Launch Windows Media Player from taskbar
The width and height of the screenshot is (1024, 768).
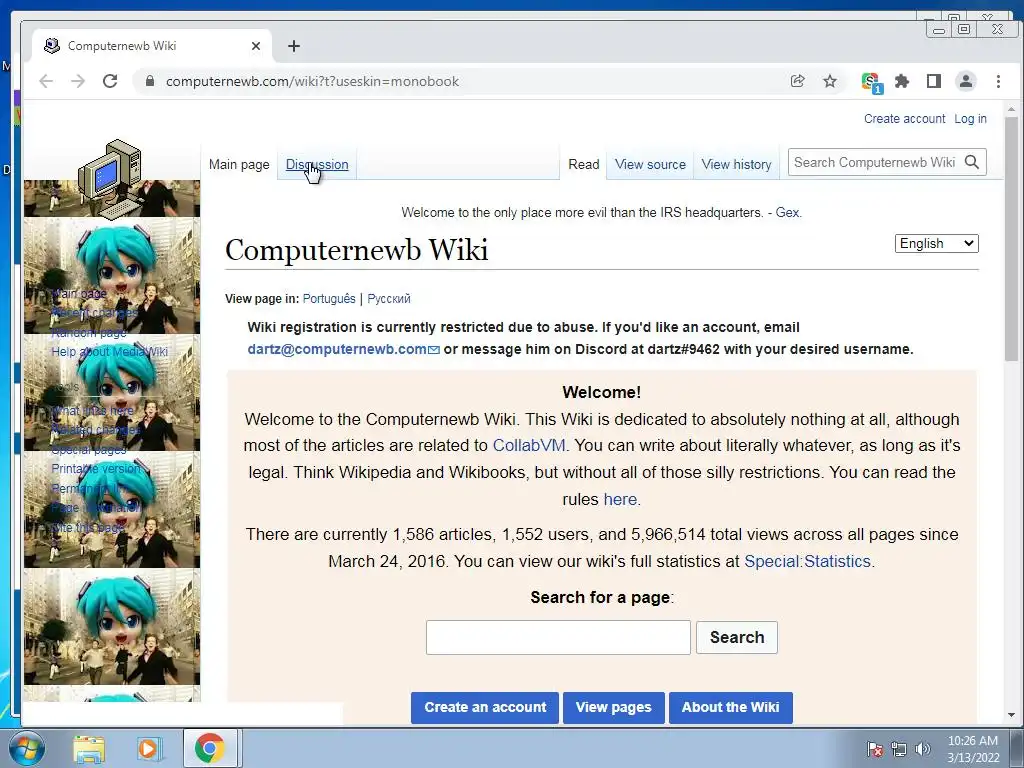tap(148, 748)
